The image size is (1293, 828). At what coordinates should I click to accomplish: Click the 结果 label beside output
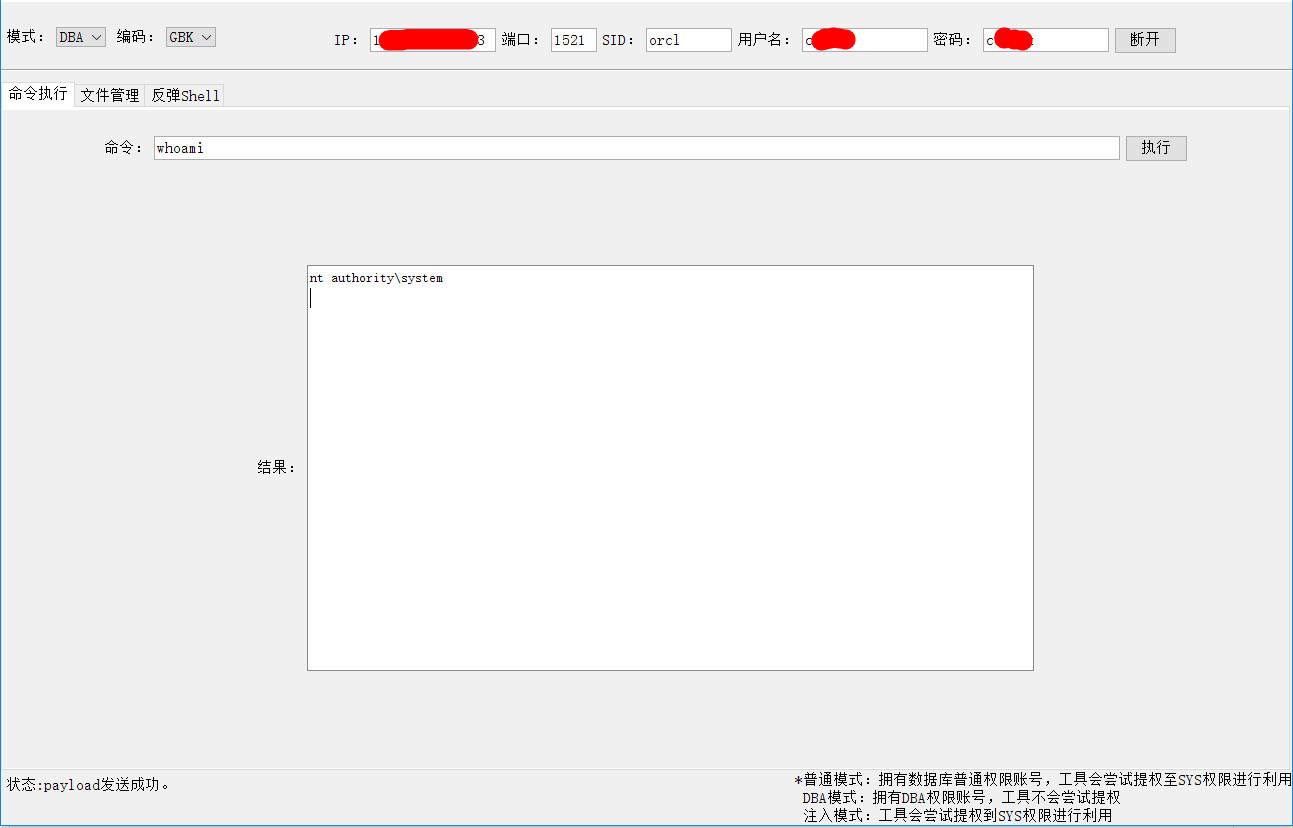tap(277, 467)
